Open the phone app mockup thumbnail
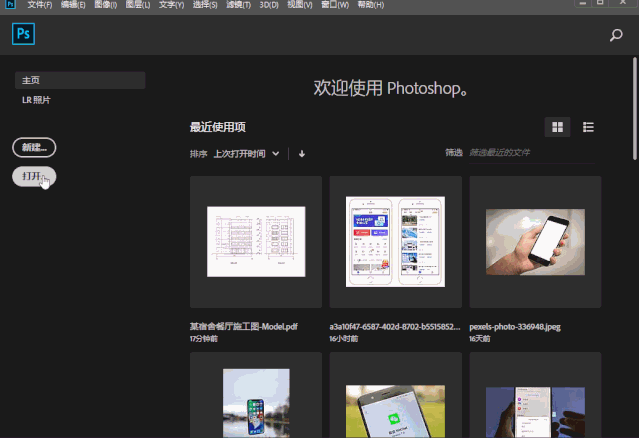 coord(395,242)
